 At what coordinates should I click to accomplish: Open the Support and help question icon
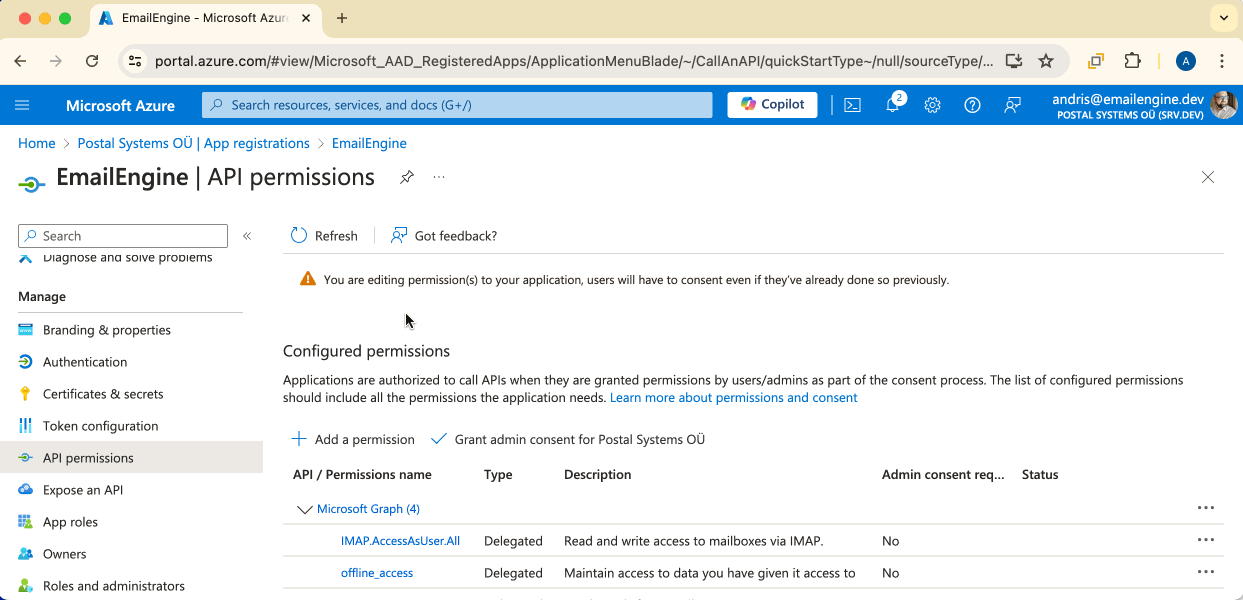point(972,105)
